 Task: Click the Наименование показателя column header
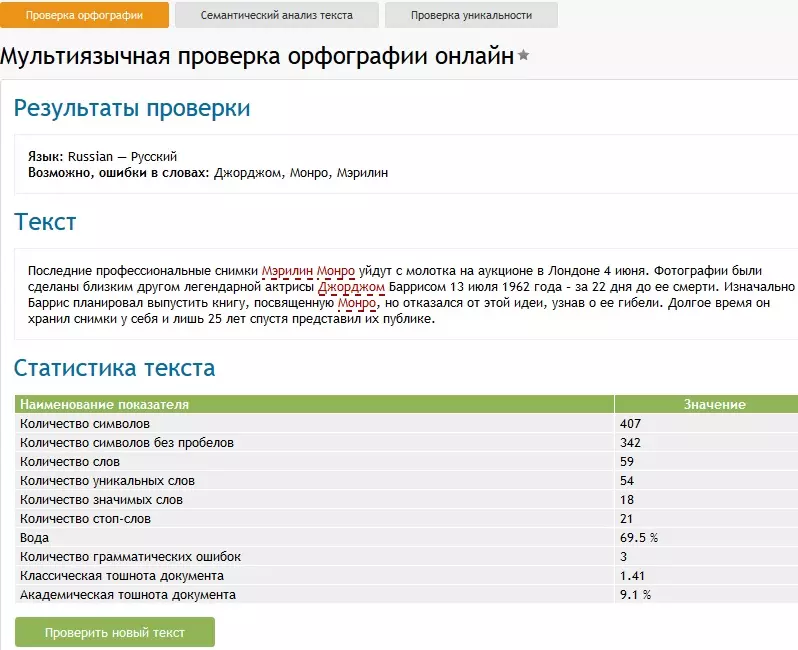315,404
